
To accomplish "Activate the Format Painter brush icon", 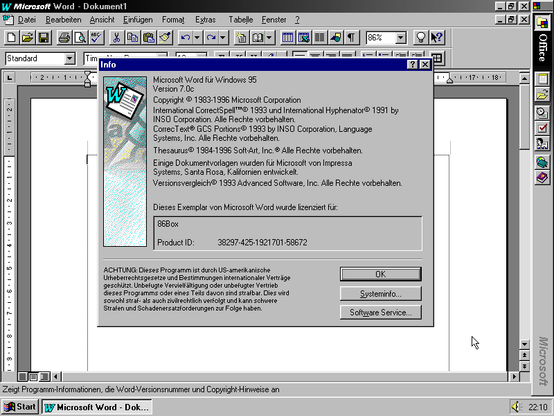I will pyautogui.click(x=165, y=37).
